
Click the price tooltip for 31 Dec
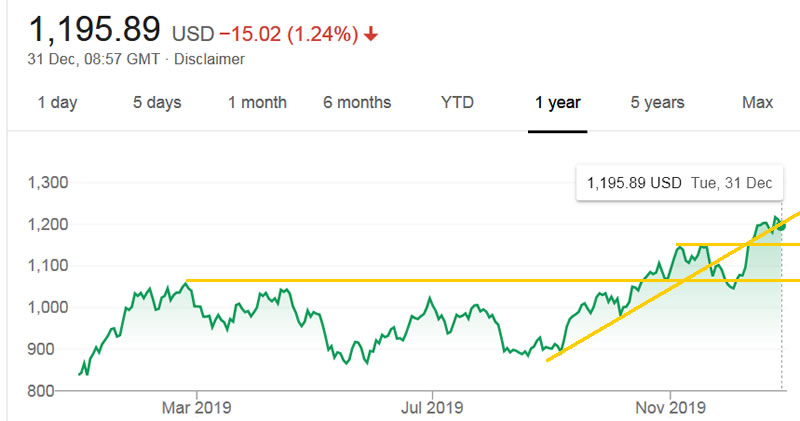[x=679, y=183]
